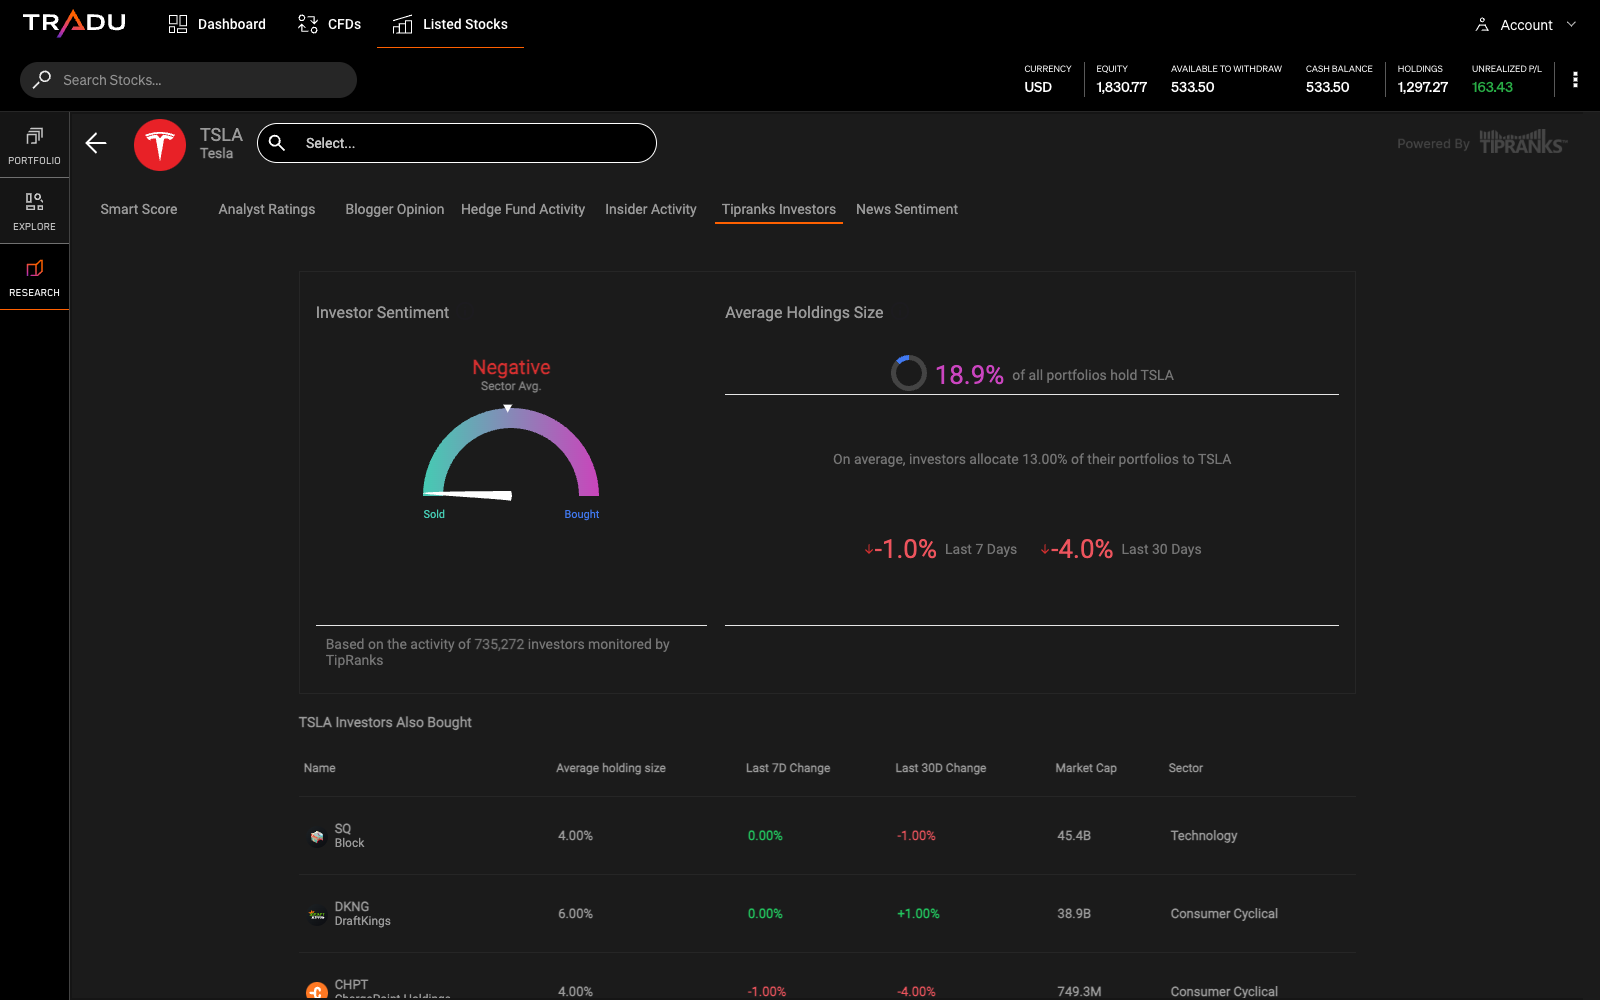Switch to the Insider Activity tab
Image resolution: width=1600 pixels, height=1000 pixels.
click(651, 209)
